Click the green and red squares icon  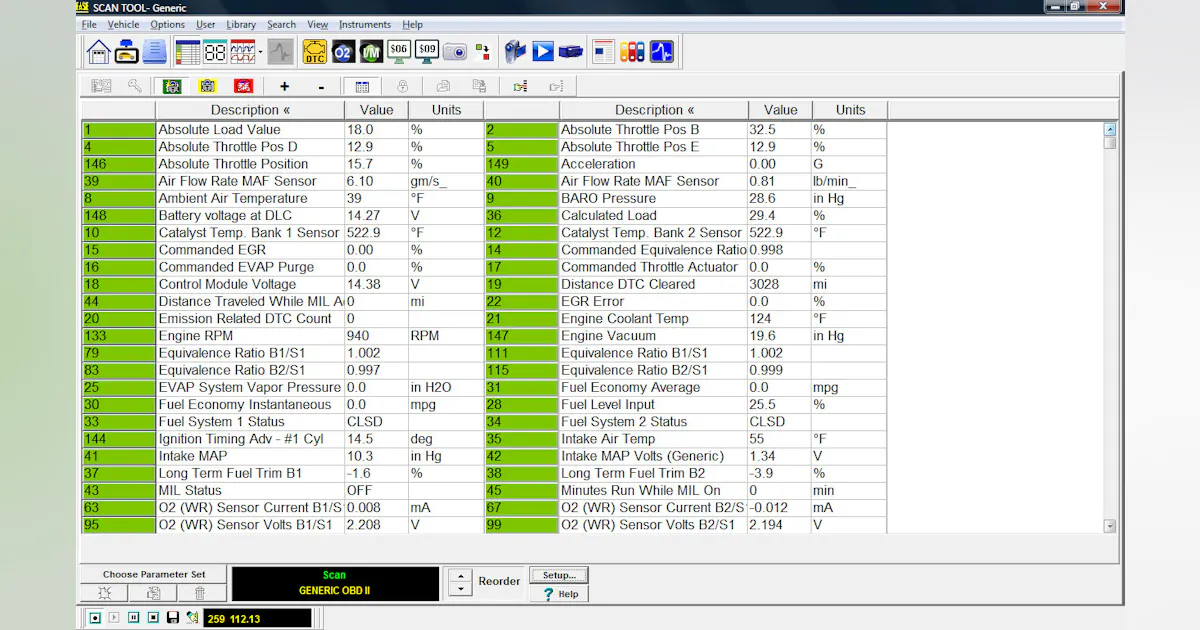[483, 51]
